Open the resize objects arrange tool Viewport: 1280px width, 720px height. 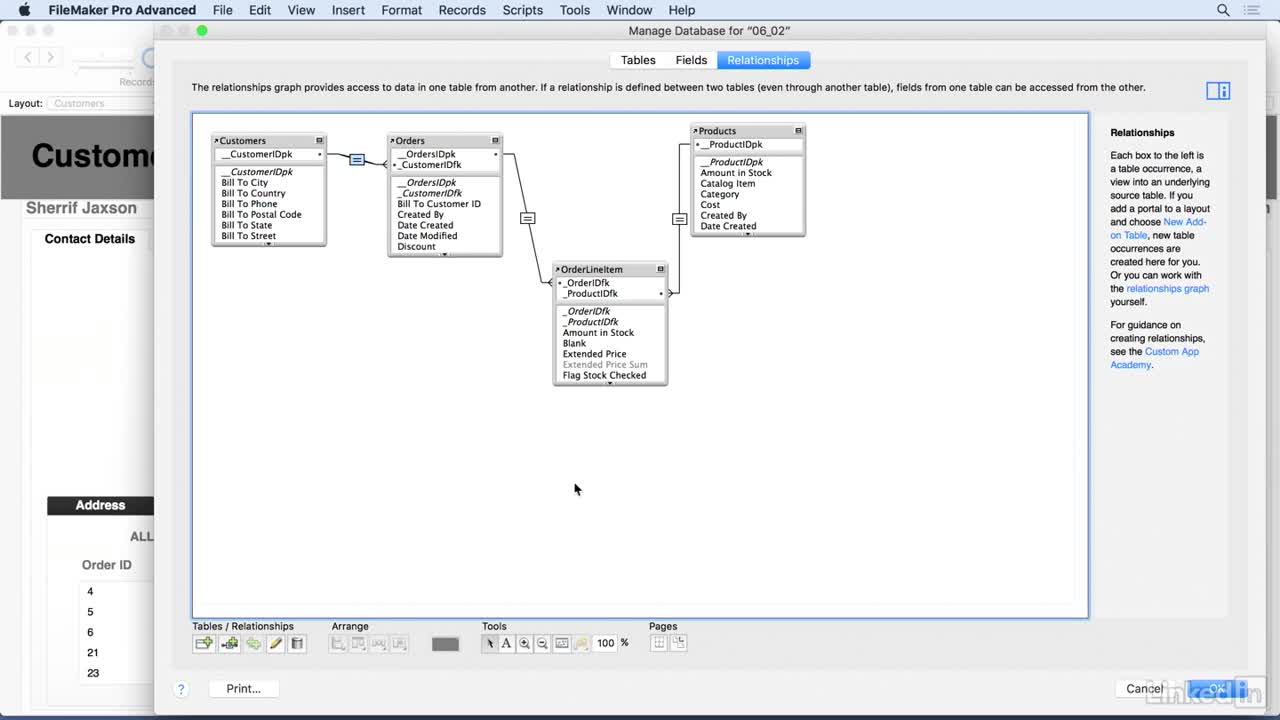coord(399,644)
